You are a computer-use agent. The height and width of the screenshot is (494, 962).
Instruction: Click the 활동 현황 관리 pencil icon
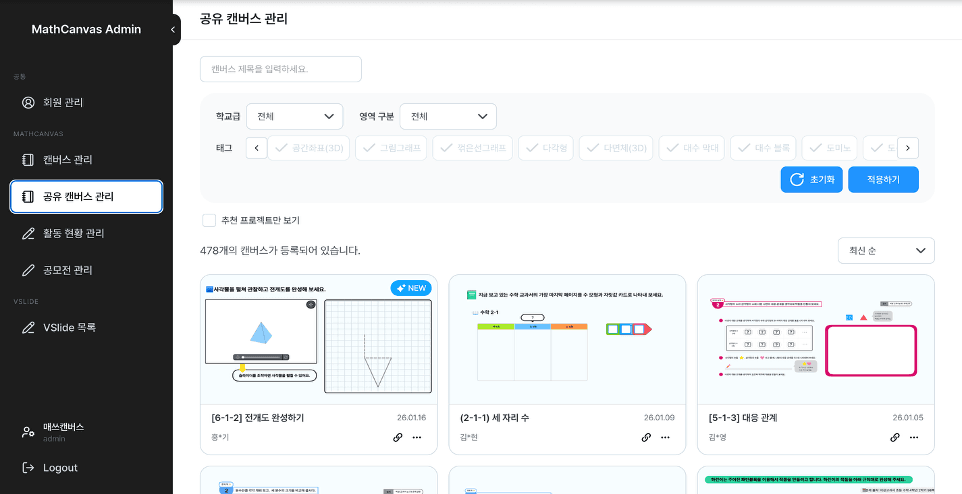[28, 233]
